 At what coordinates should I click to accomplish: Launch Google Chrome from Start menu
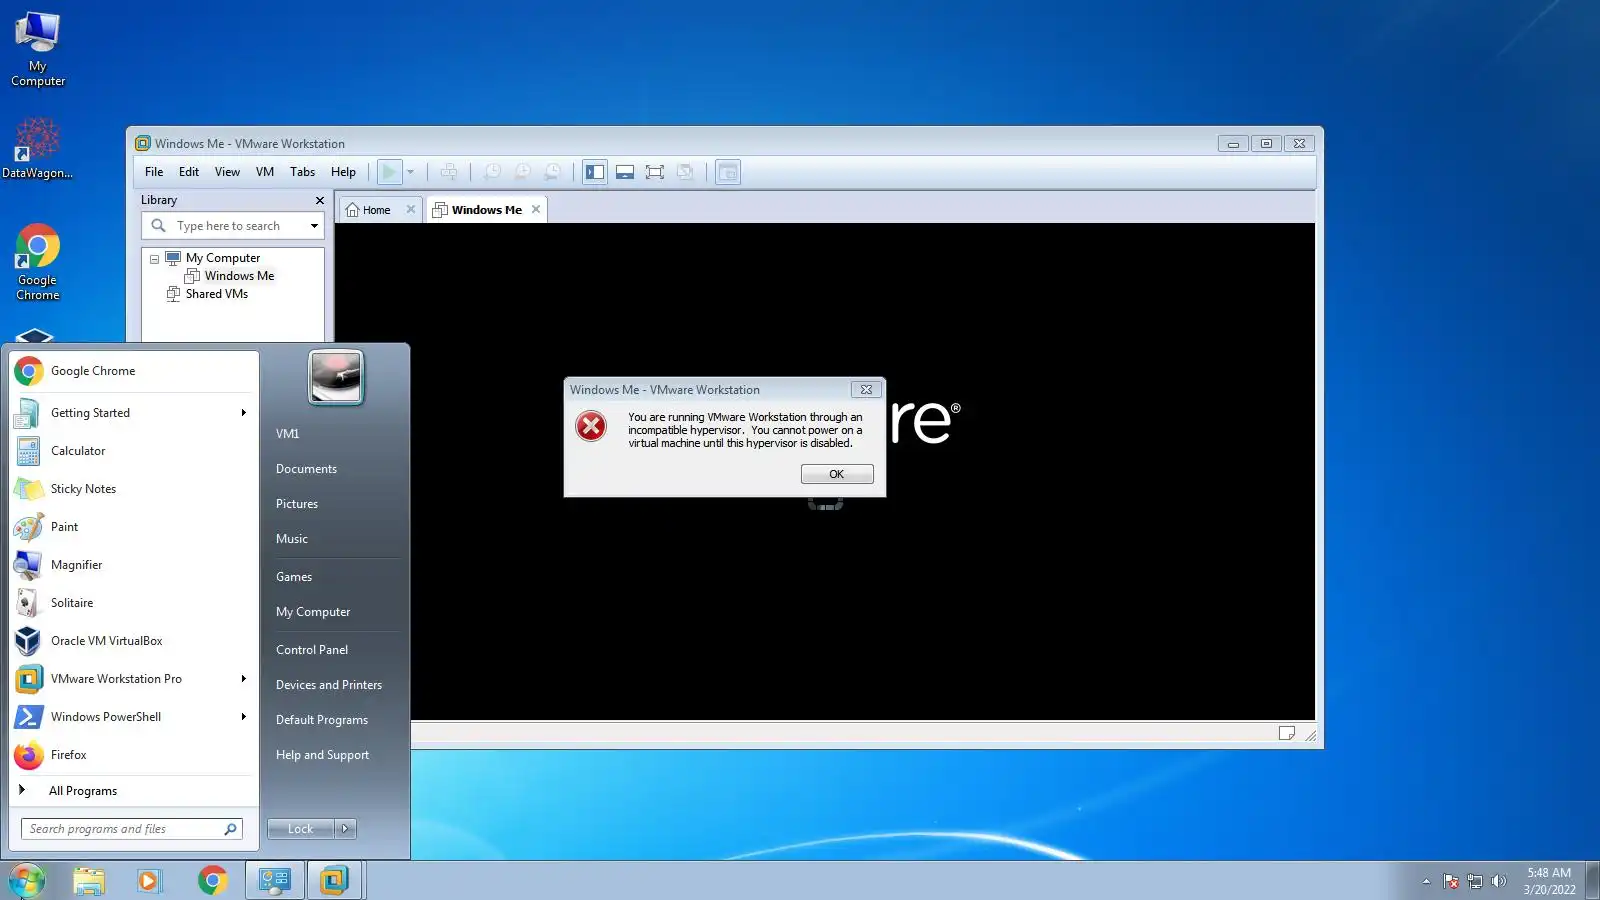pos(134,371)
